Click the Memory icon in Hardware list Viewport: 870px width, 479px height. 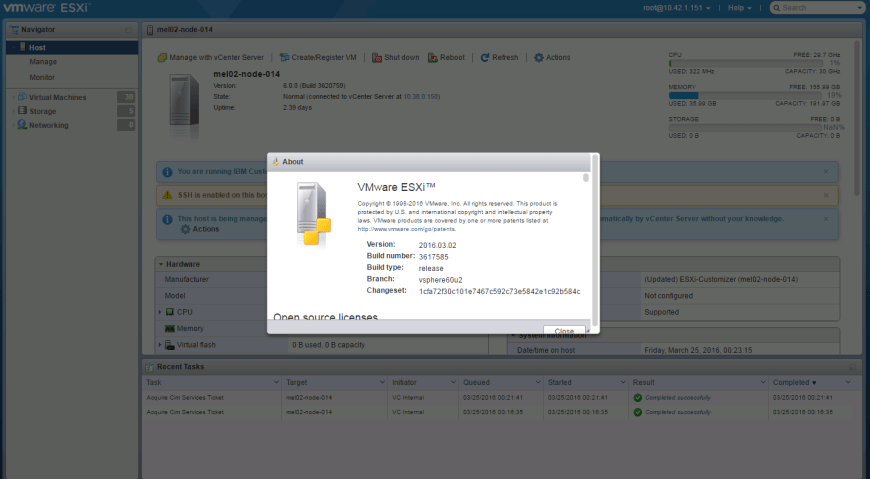(x=170, y=329)
